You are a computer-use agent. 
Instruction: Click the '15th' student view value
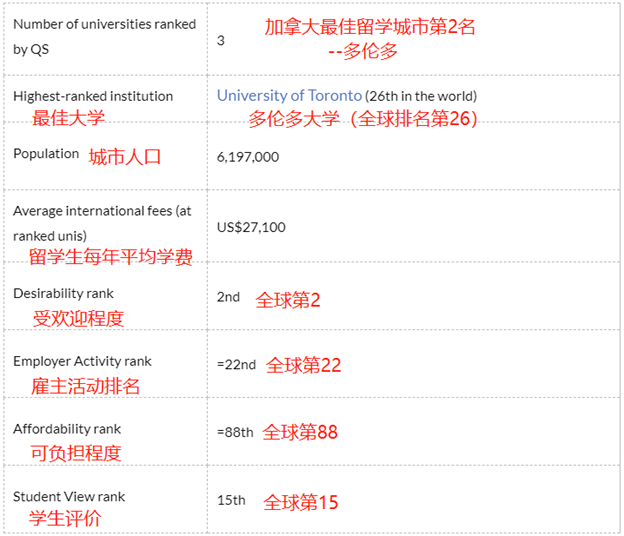click(231, 500)
